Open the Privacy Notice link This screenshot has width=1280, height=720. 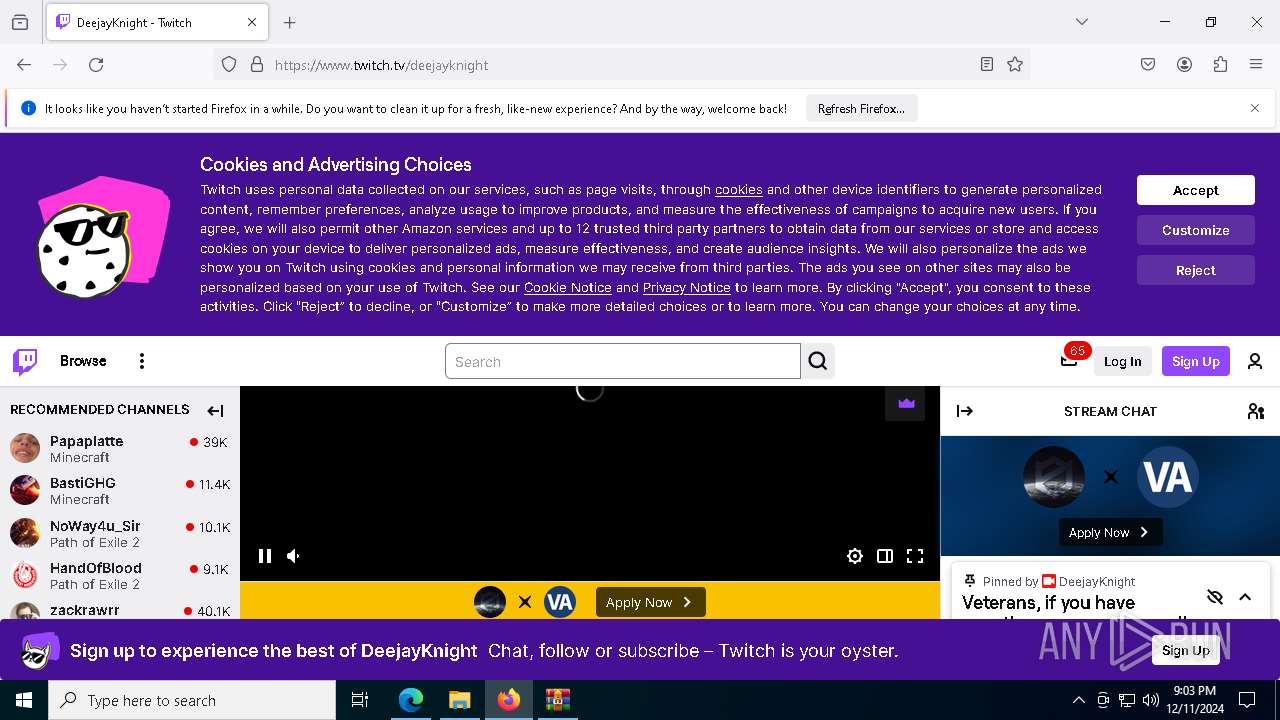(x=687, y=287)
